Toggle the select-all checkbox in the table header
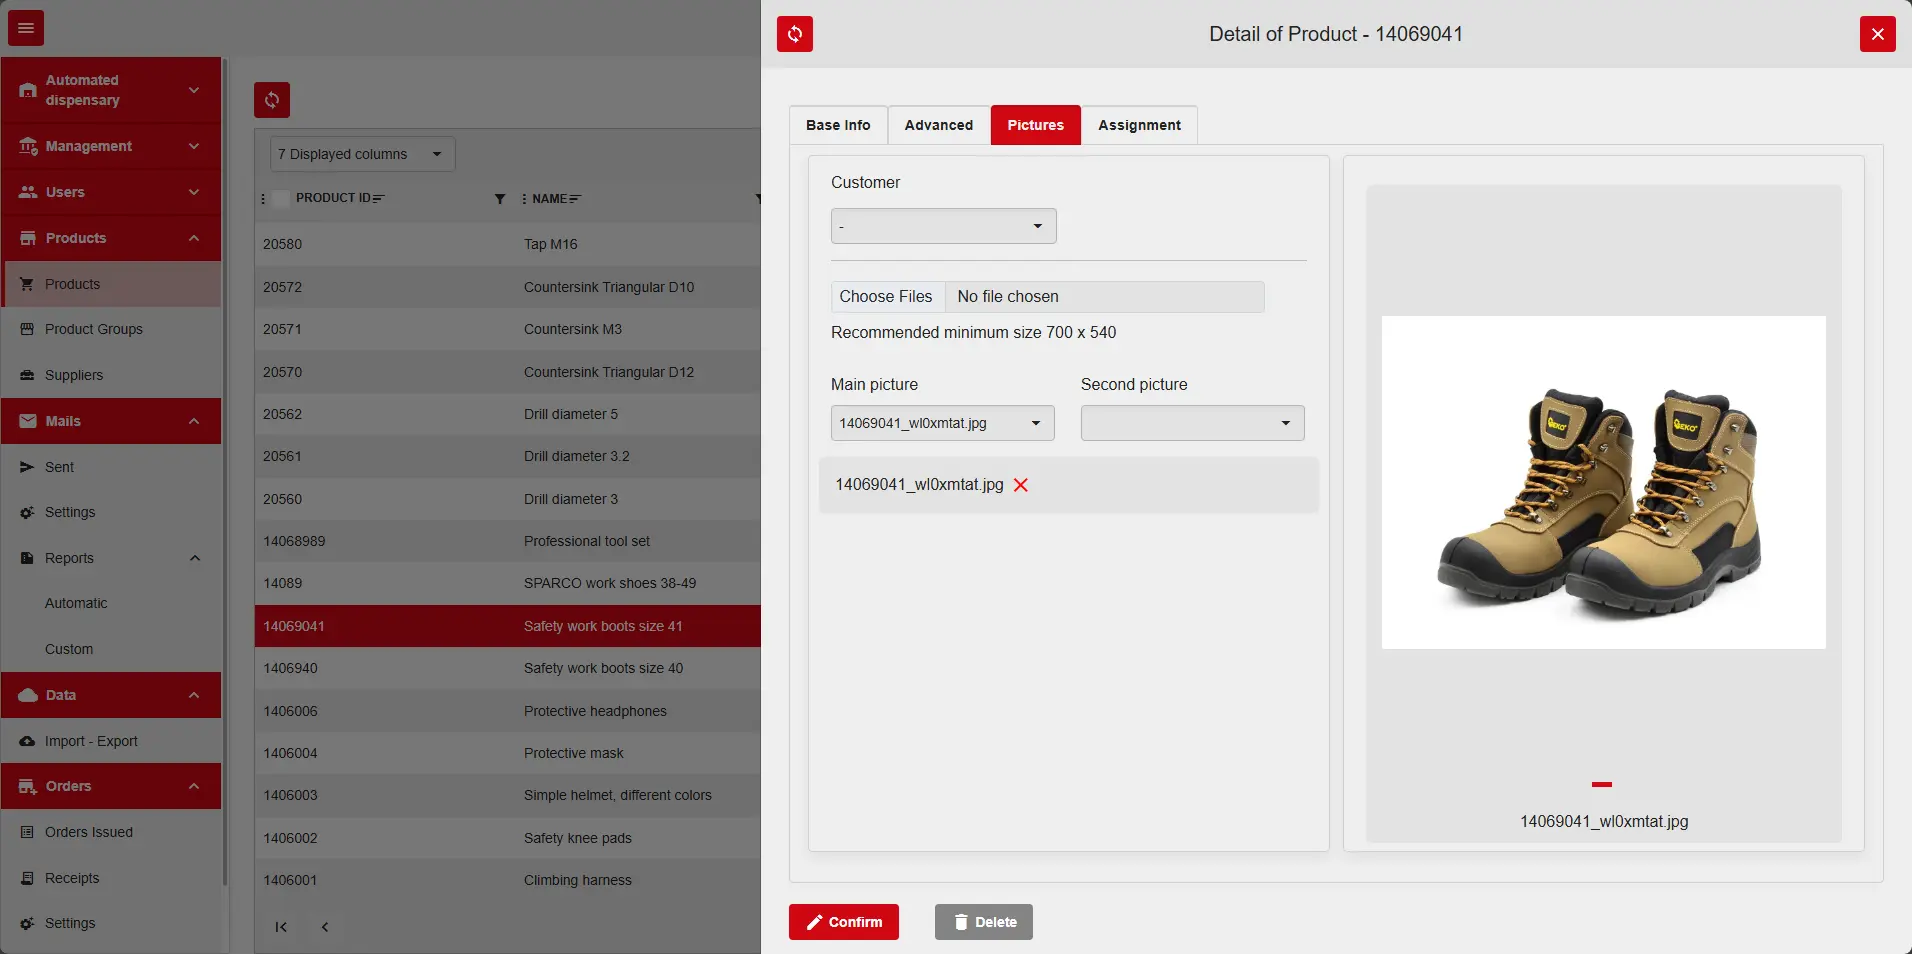The width and height of the screenshot is (1912, 954). pyautogui.click(x=281, y=199)
